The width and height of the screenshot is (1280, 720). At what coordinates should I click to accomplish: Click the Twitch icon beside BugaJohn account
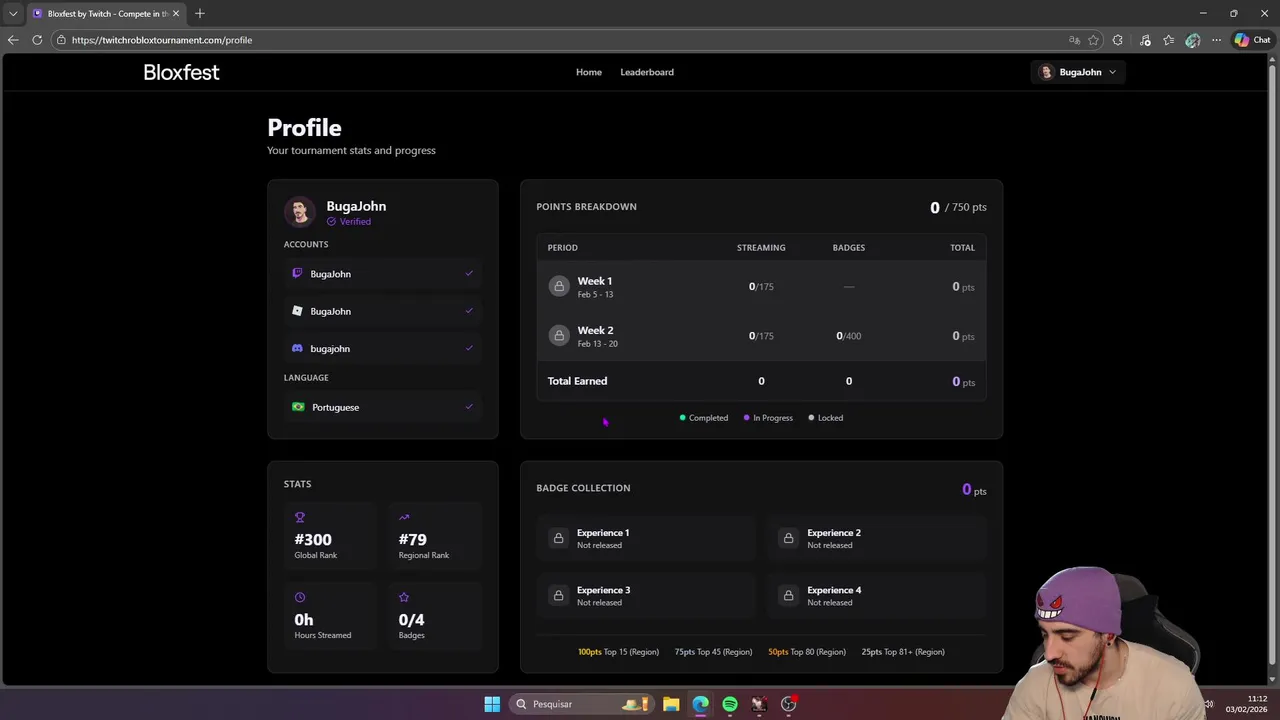297,273
